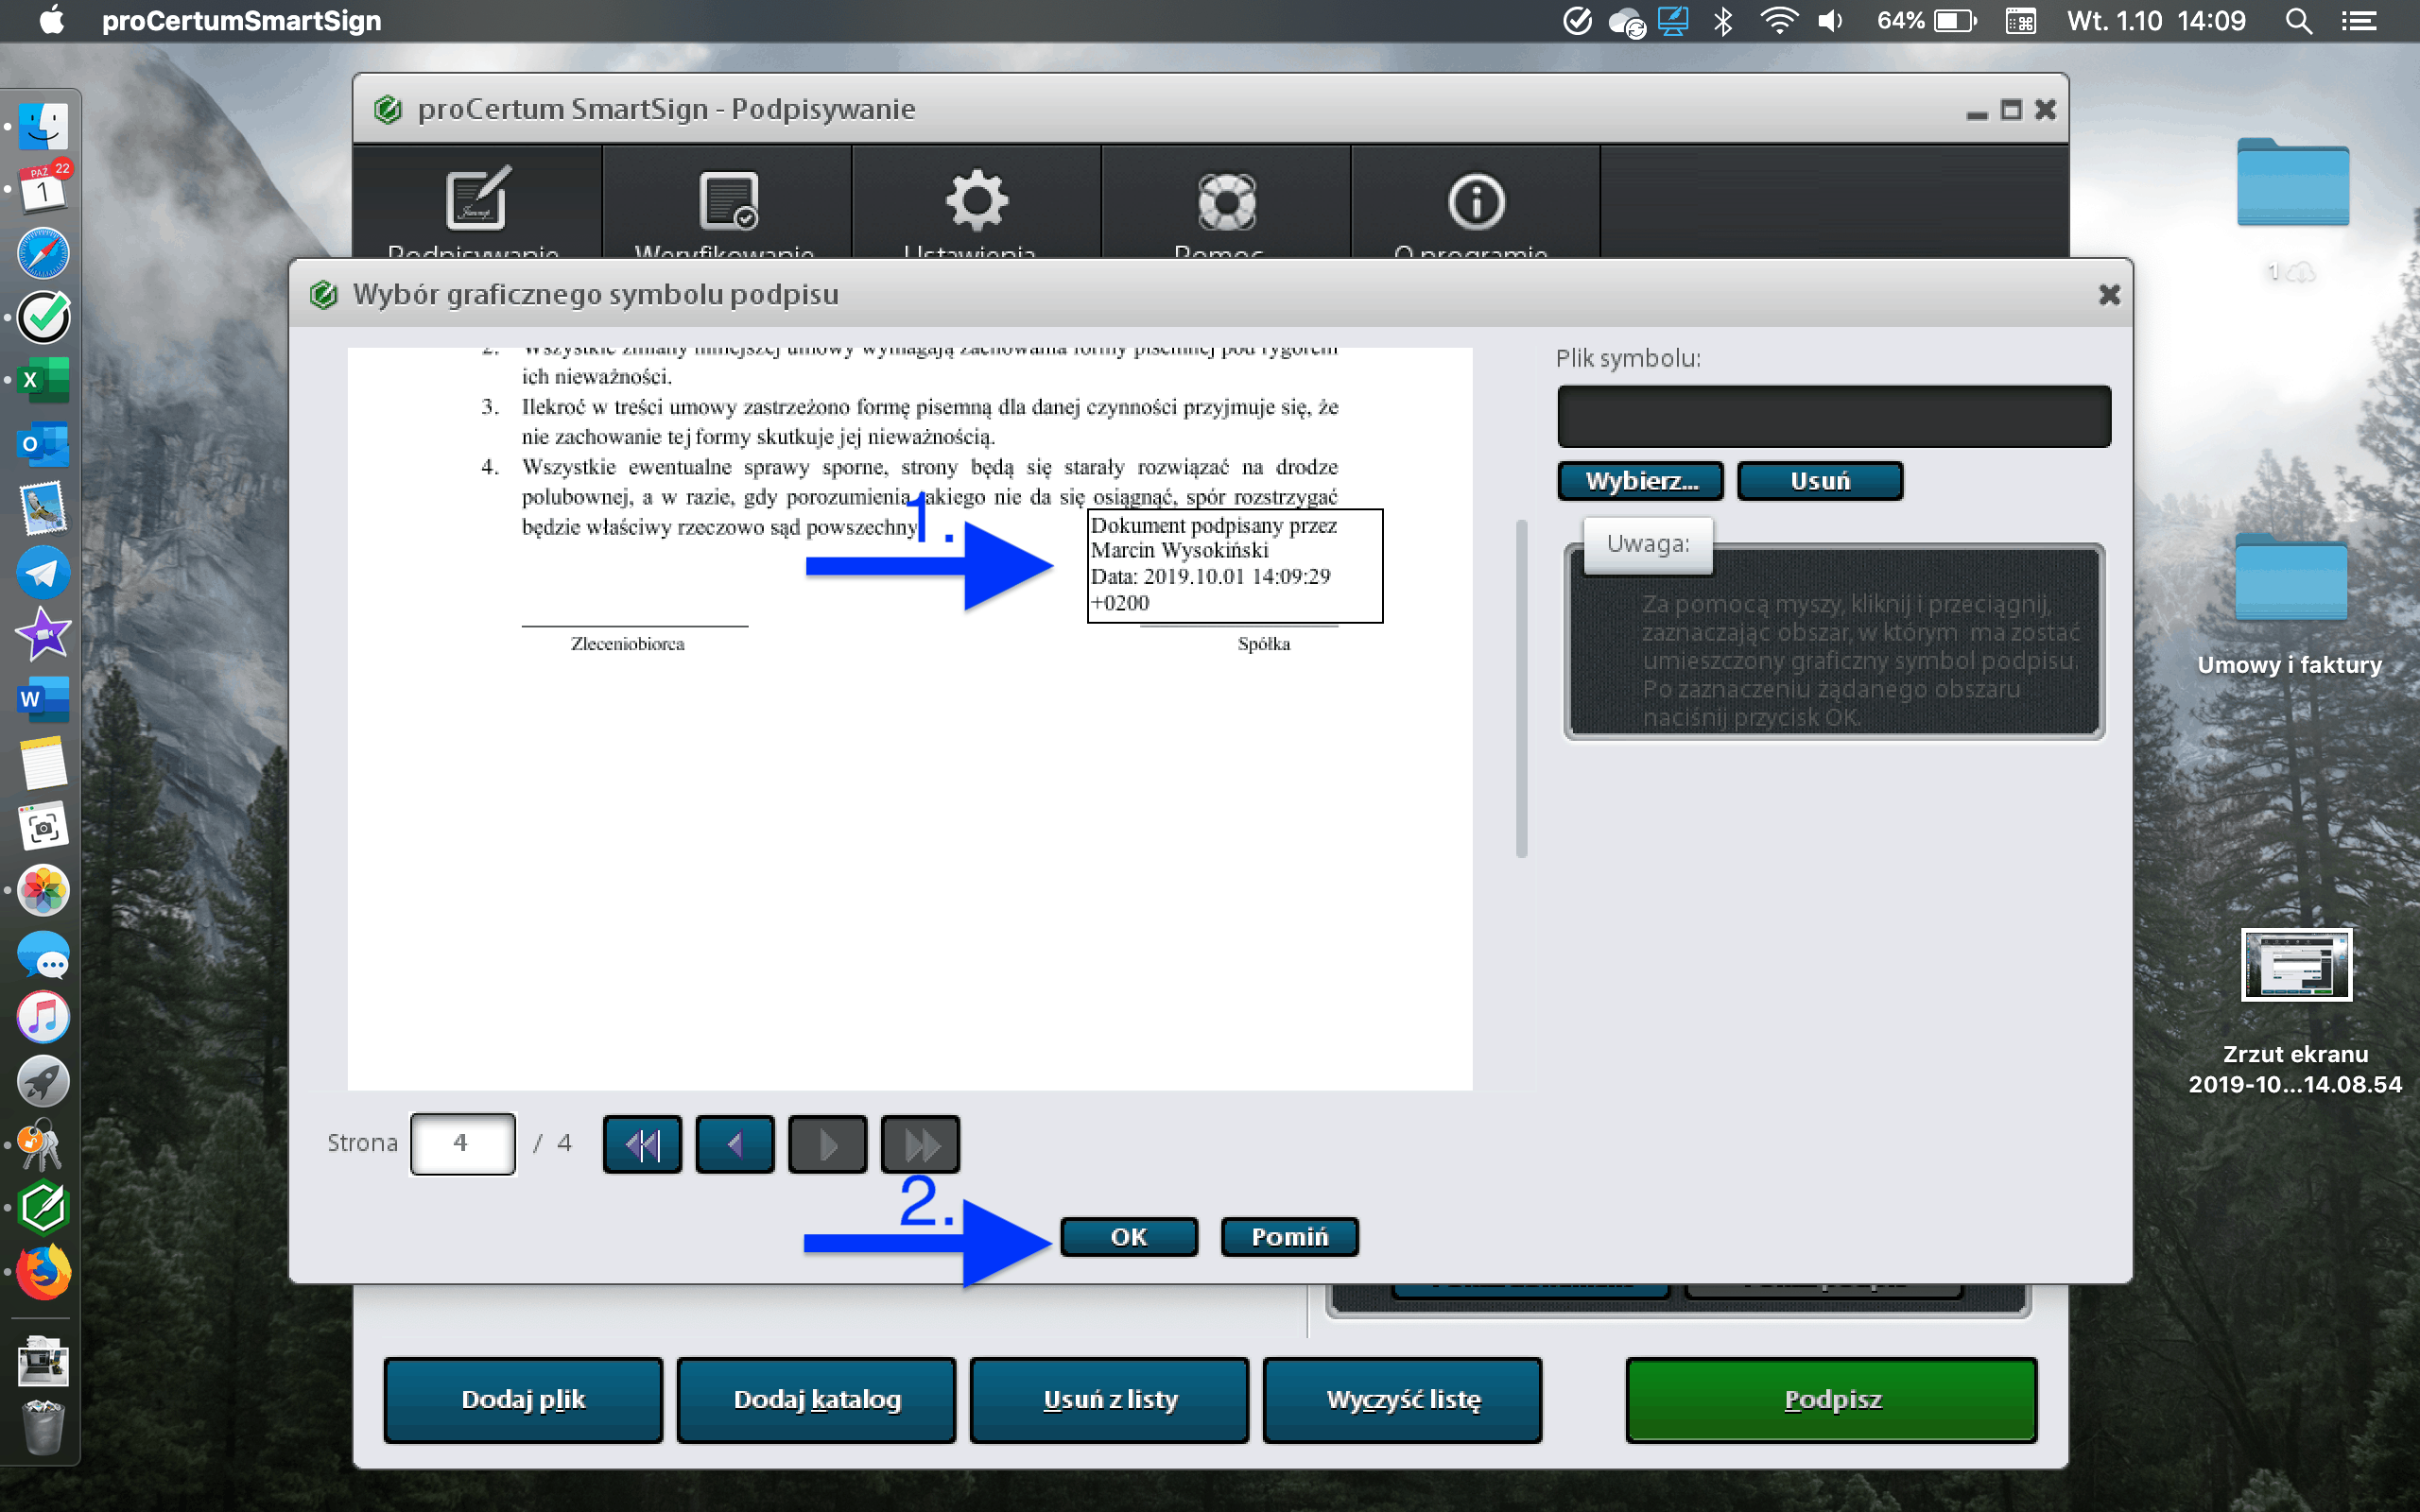Click the green Podpisz button

(1831, 1399)
